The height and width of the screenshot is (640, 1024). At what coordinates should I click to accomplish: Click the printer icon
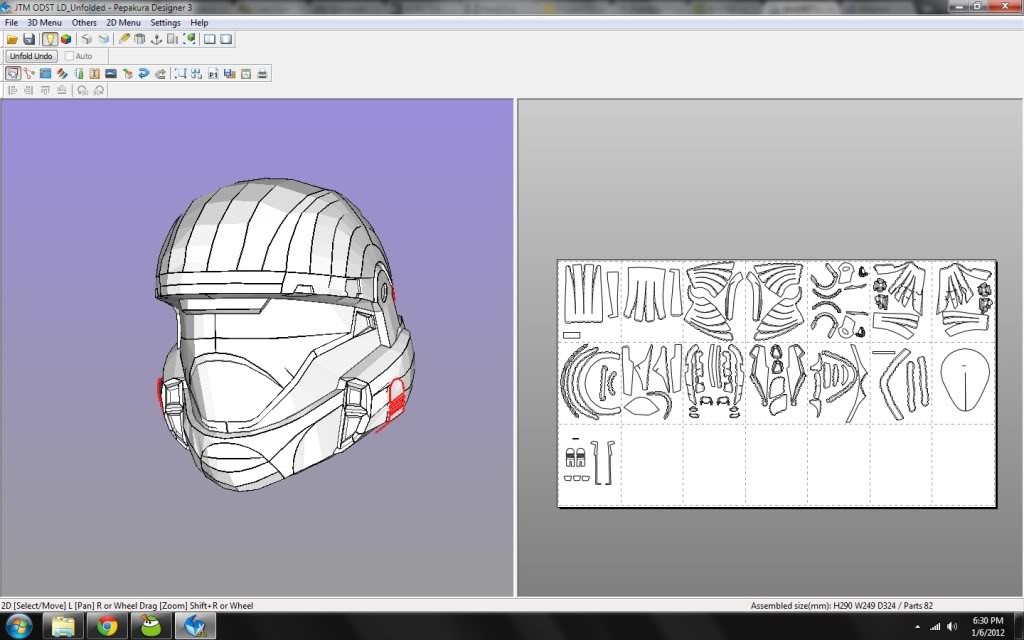point(262,73)
